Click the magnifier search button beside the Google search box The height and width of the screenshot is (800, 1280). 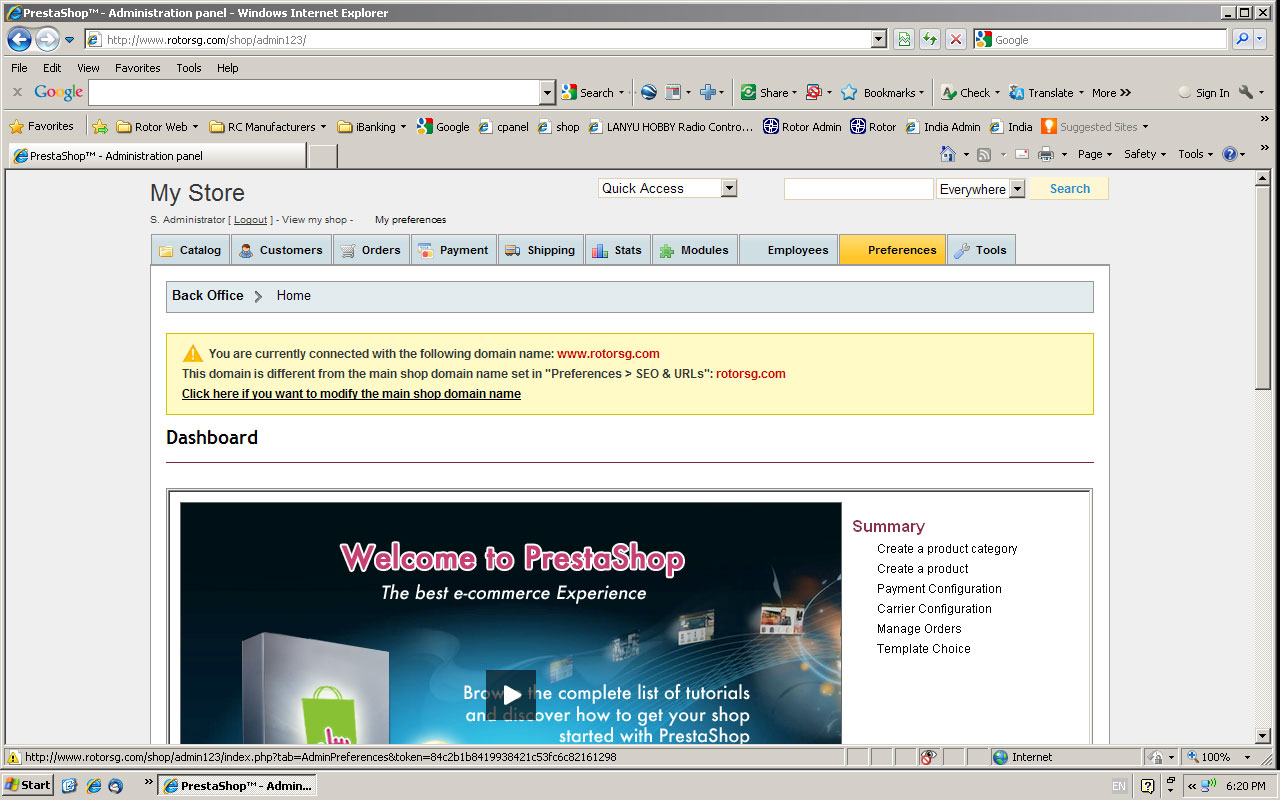[x=1241, y=40]
